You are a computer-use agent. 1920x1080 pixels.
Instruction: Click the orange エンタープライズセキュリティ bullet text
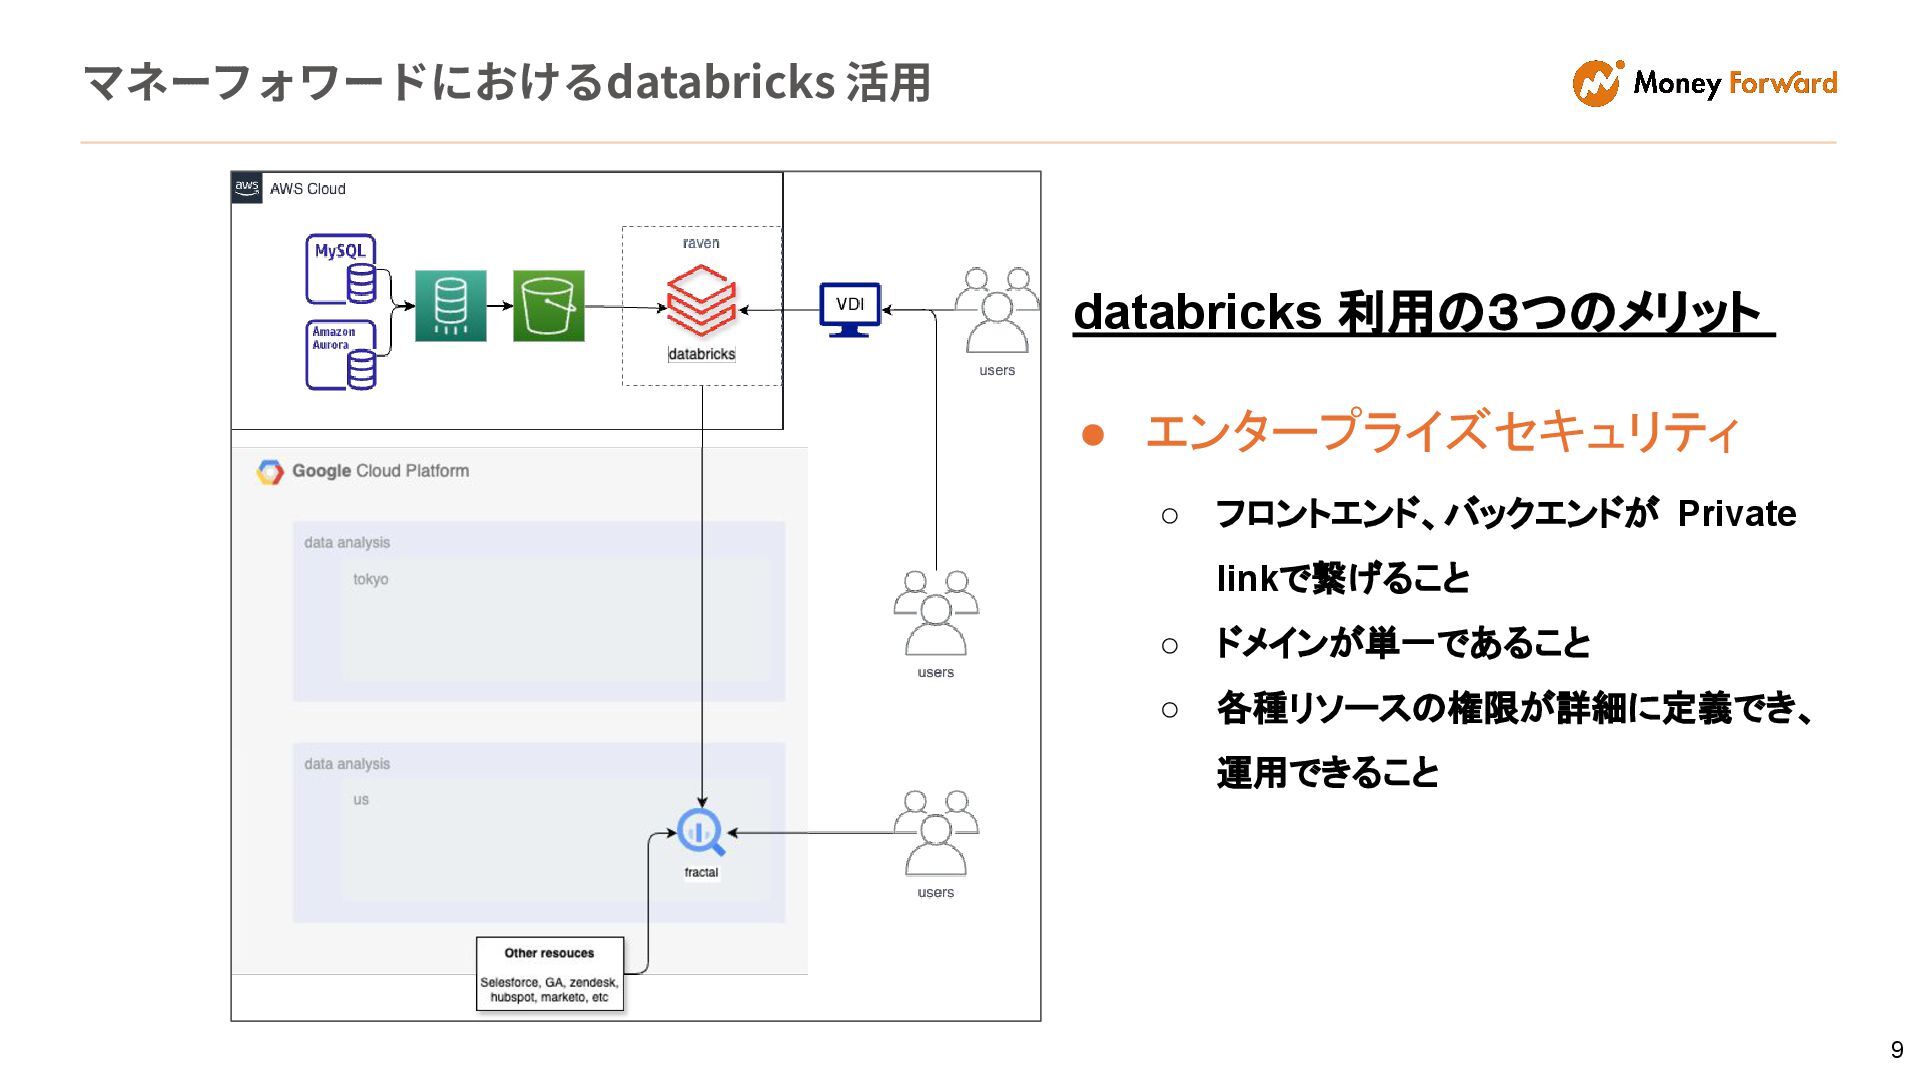pyautogui.click(x=1441, y=432)
